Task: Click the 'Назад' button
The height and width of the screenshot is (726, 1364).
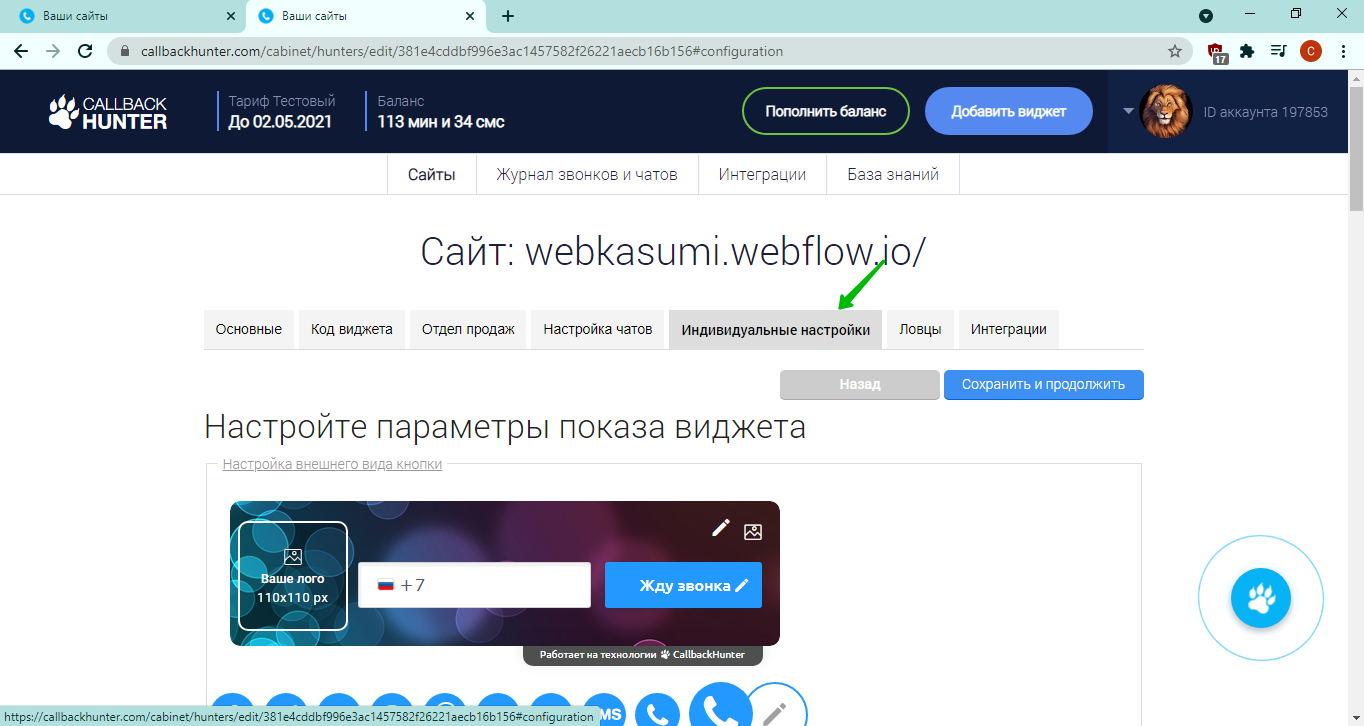Action: [x=860, y=385]
